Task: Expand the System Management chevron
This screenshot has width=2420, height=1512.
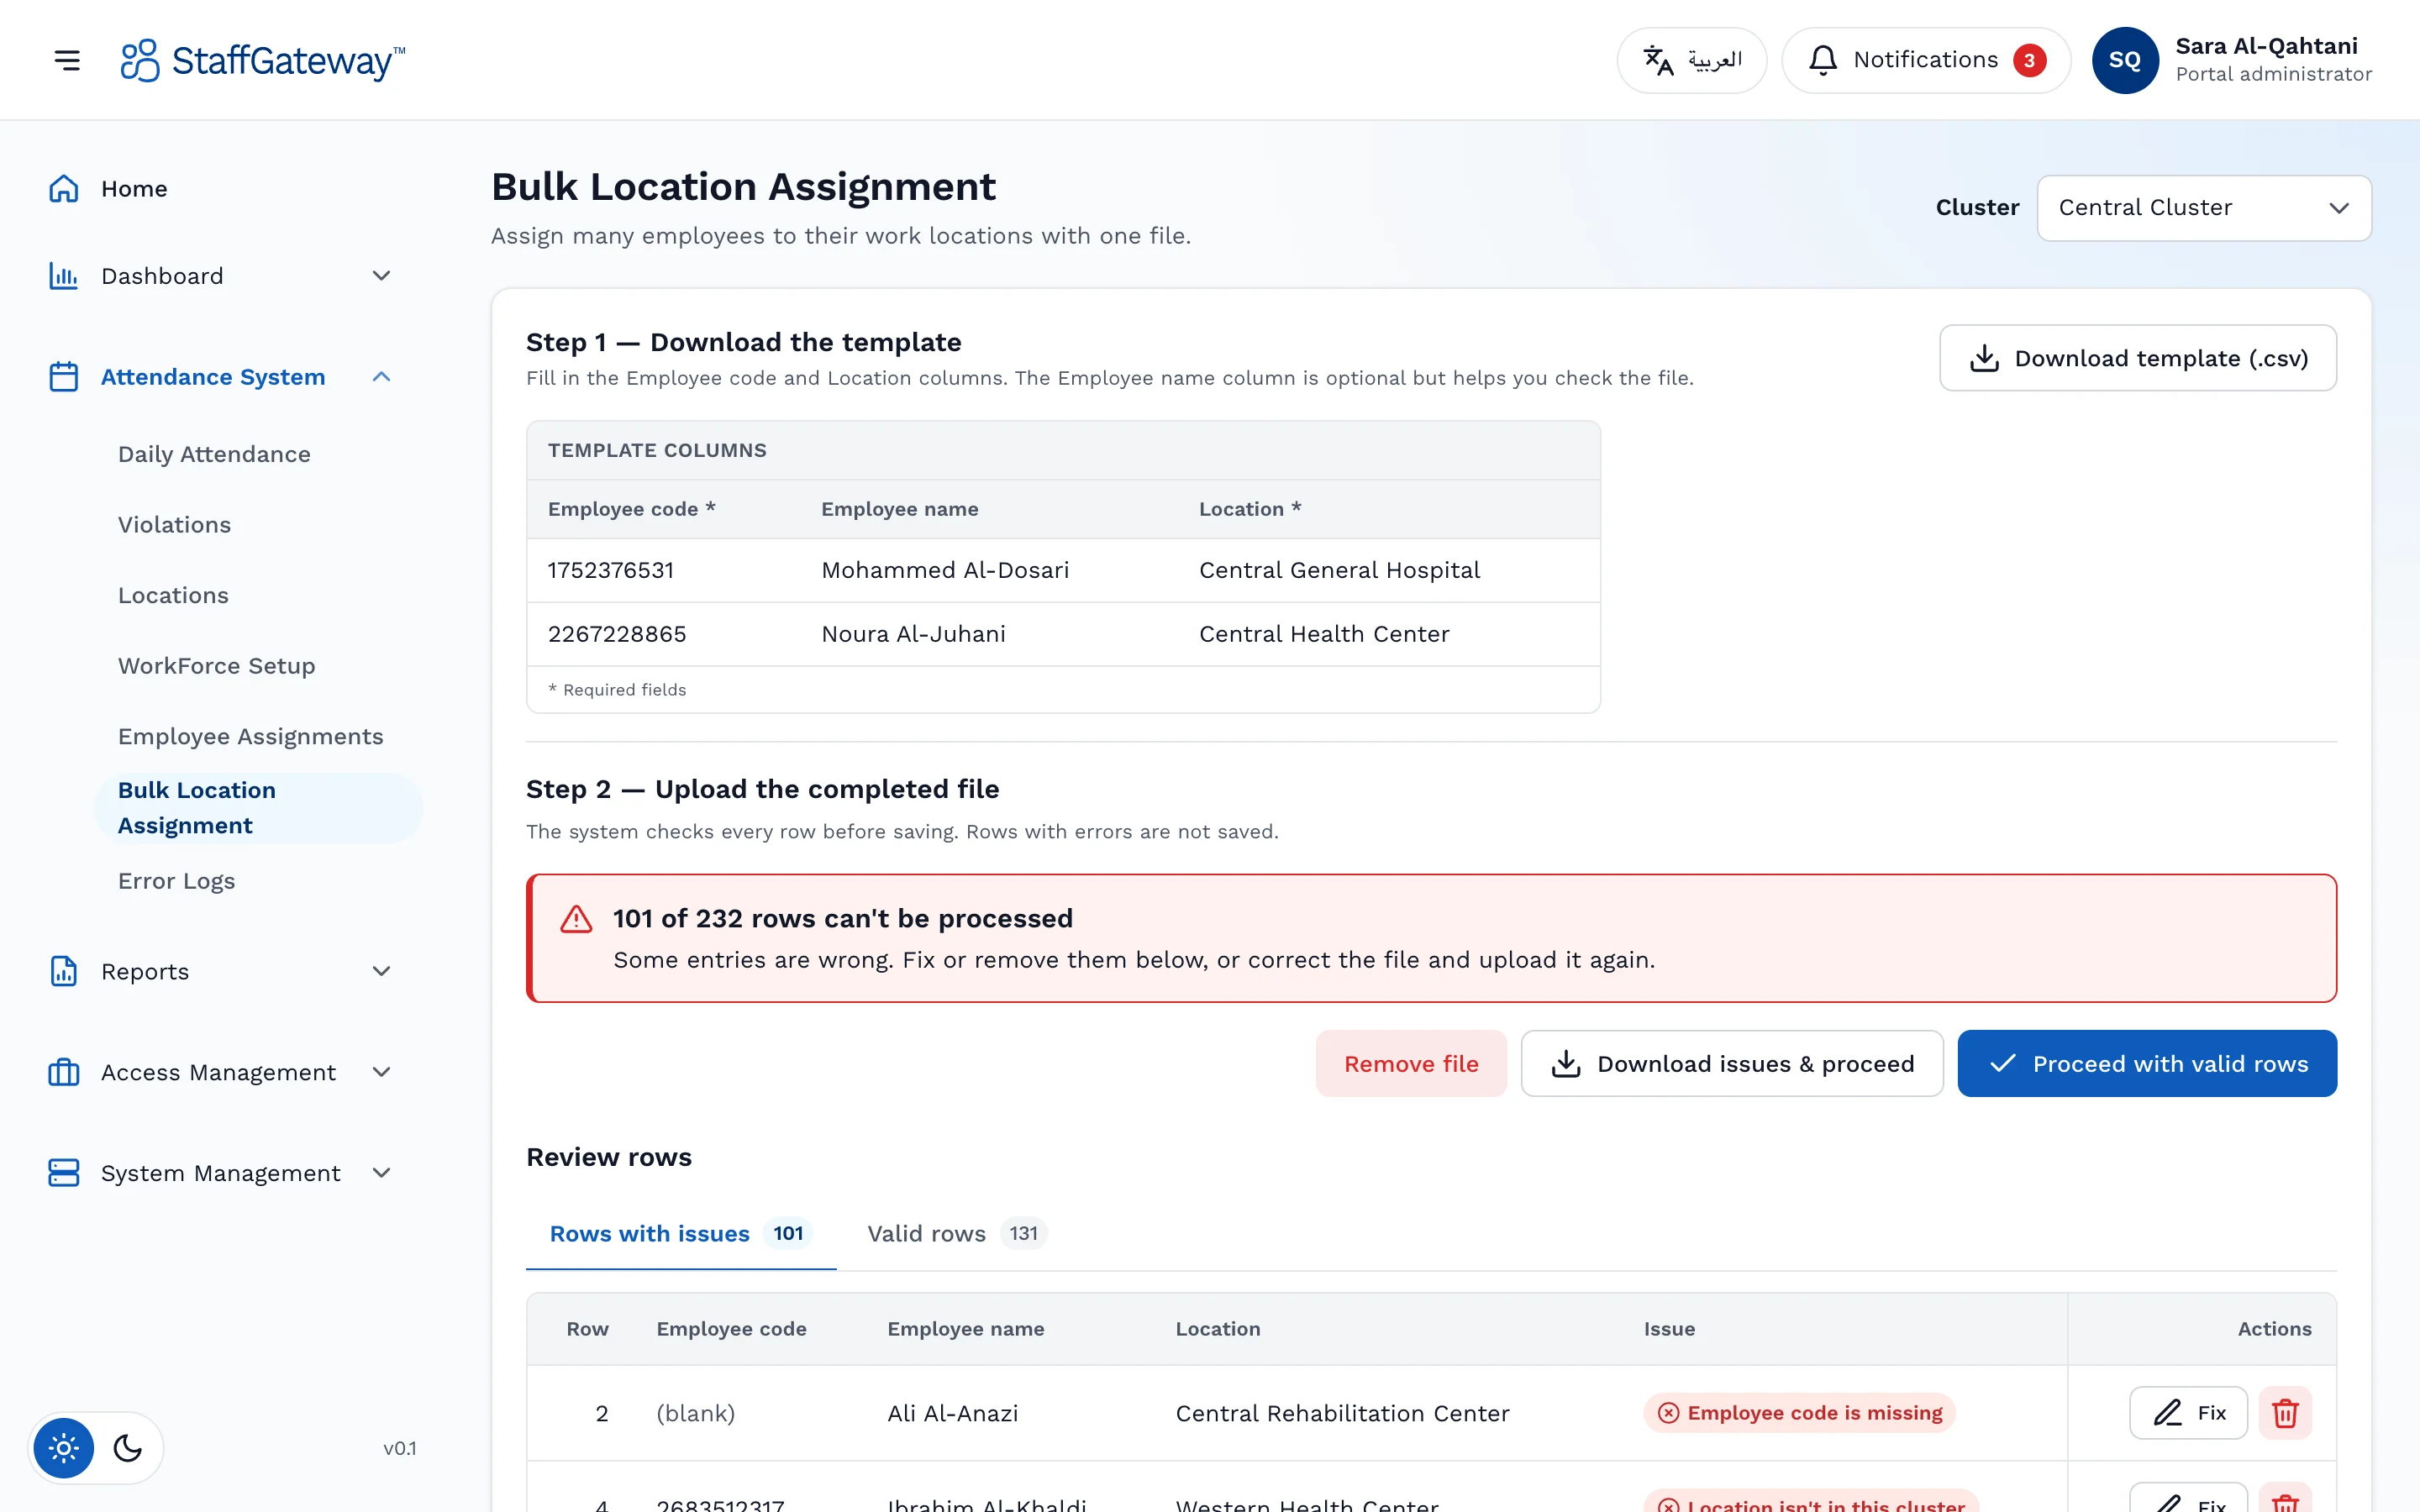Action: point(381,1173)
